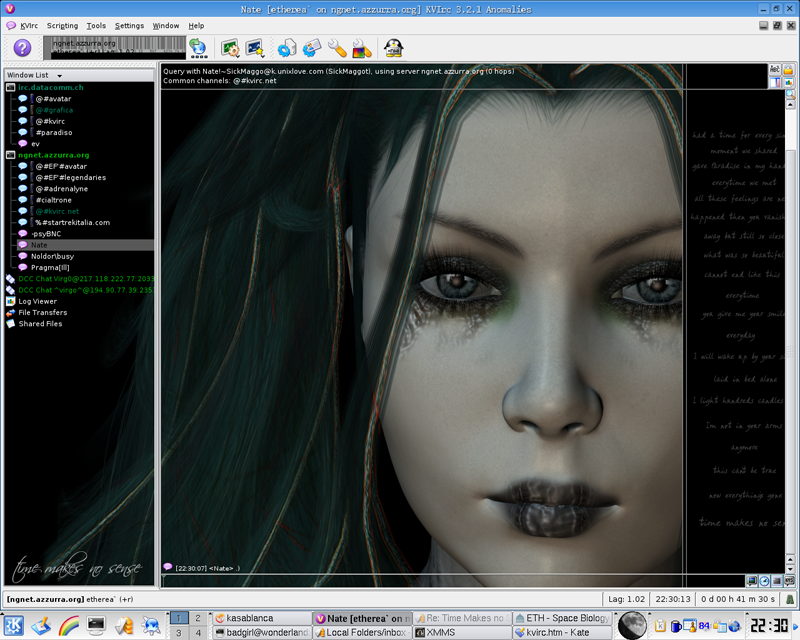Open the Noldor\busy query

coord(52,256)
